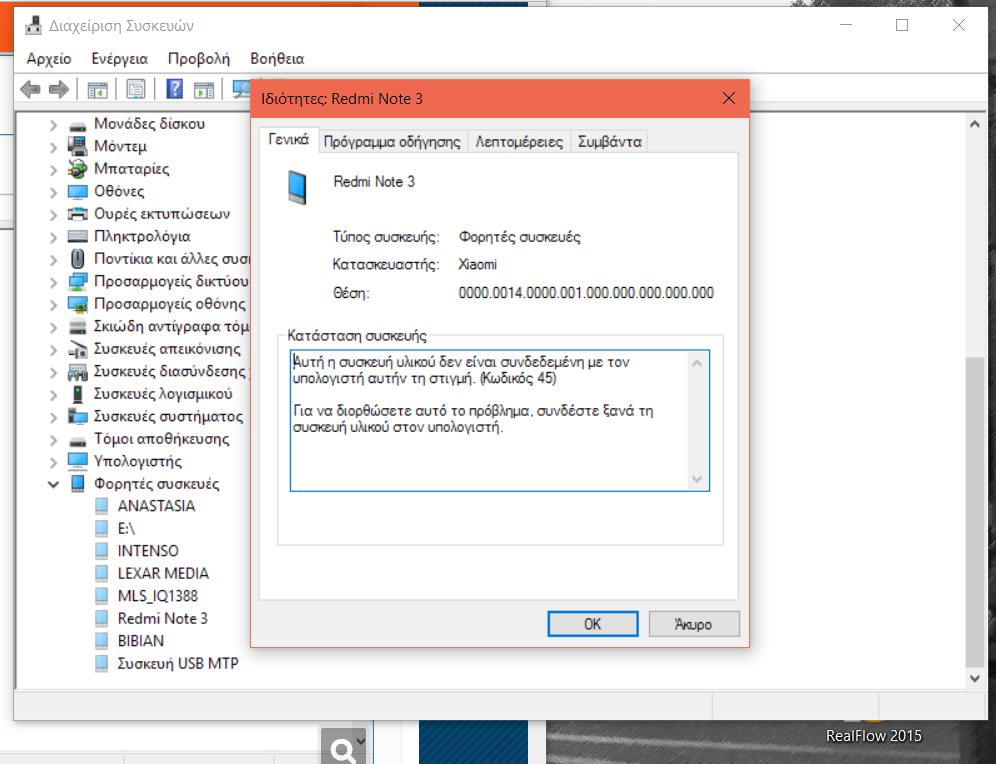The height and width of the screenshot is (764, 996).
Task: Select BIBIAN portable device
Action: 141,641
